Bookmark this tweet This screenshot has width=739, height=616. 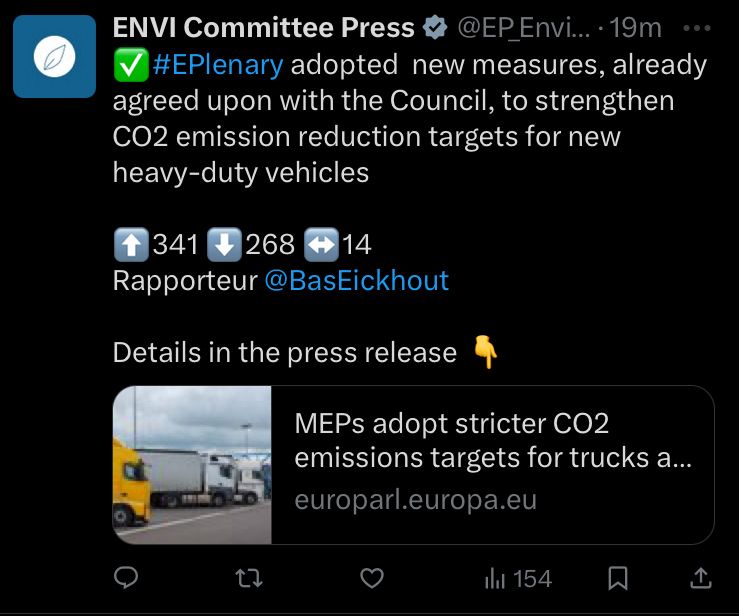coord(619,578)
